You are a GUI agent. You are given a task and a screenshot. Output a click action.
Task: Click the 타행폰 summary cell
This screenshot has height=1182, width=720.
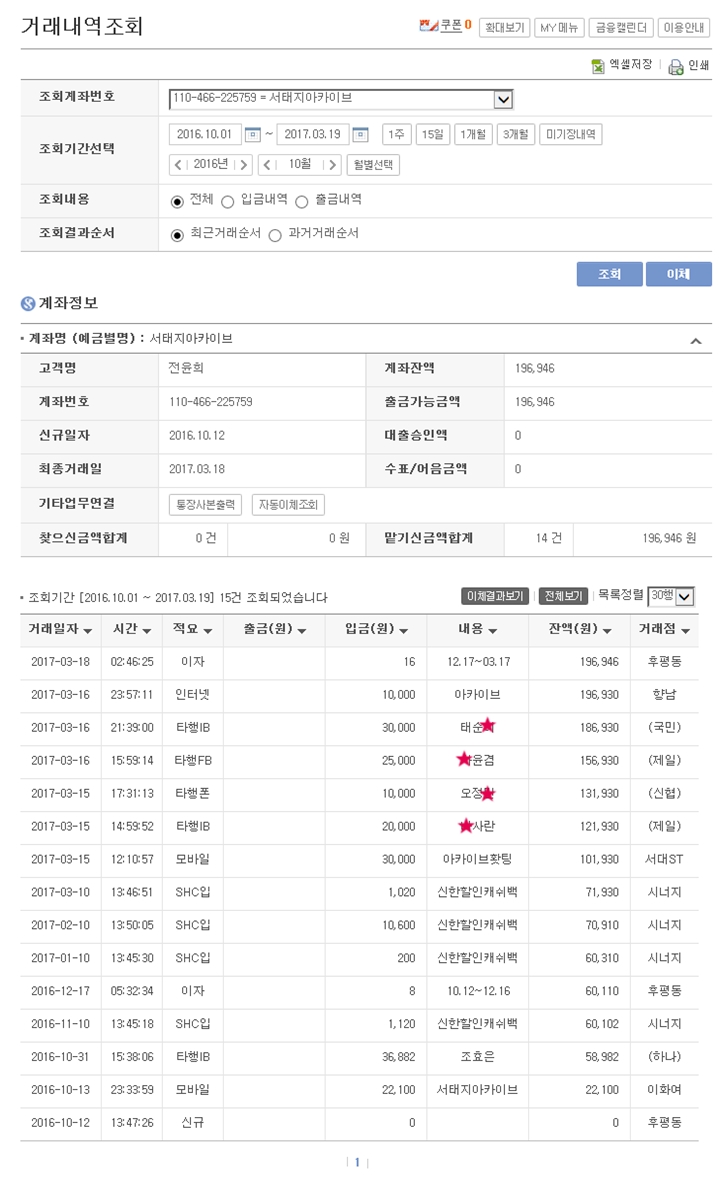192,794
